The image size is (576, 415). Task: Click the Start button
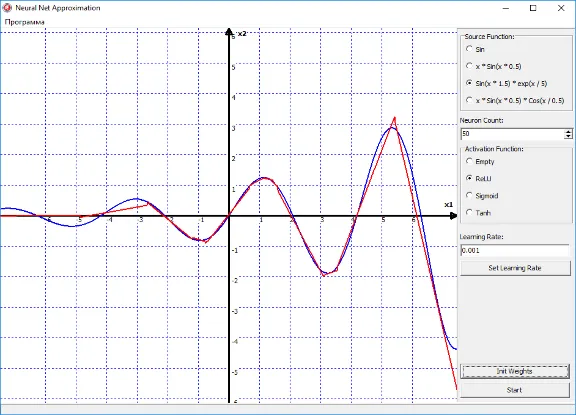[x=515, y=390]
